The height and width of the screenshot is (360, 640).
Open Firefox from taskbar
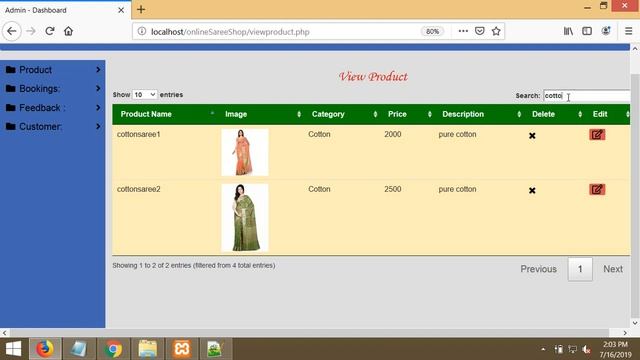45,349
